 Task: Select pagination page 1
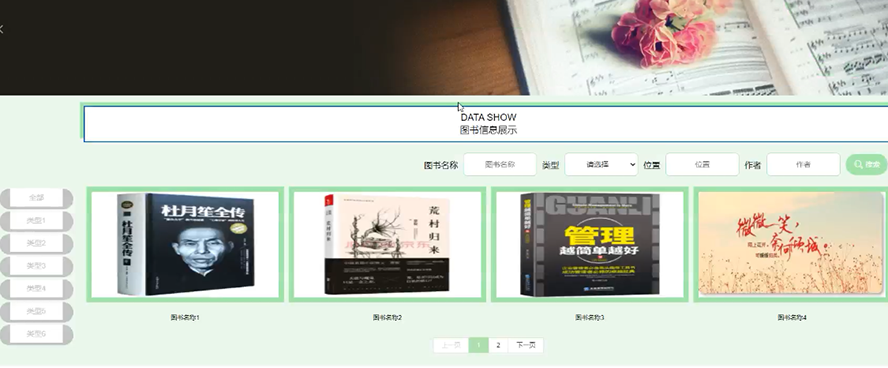[479, 345]
